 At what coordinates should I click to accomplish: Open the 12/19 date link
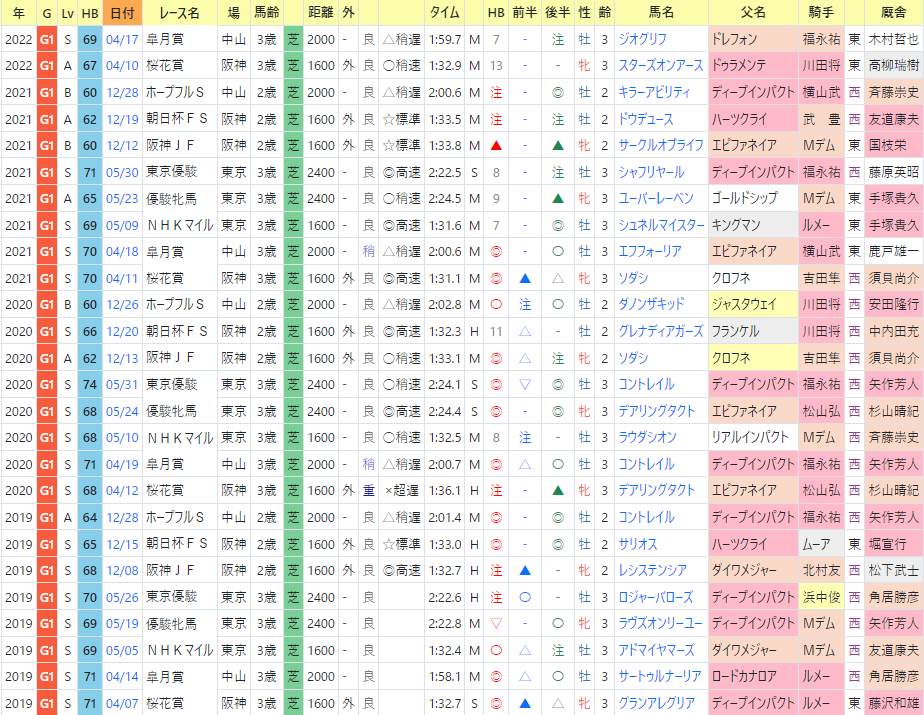pyautogui.click(x=122, y=120)
